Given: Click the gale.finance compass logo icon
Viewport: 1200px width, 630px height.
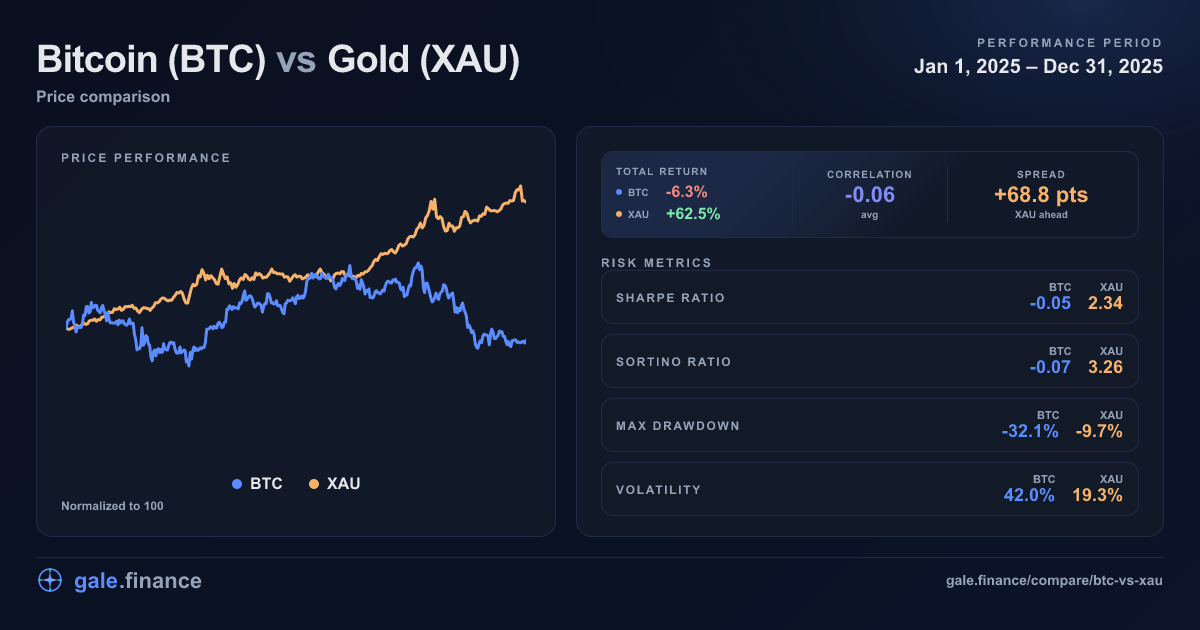Looking at the screenshot, I should point(50,581).
